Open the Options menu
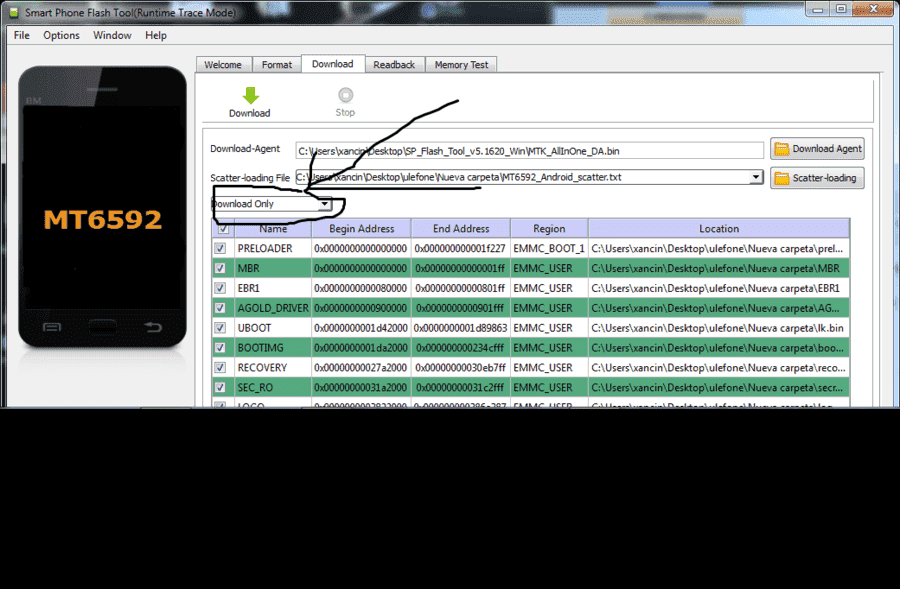 (x=61, y=36)
